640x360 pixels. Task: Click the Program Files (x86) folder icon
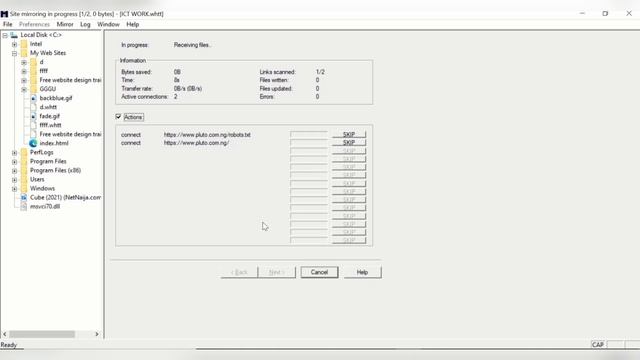click(x=24, y=170)
